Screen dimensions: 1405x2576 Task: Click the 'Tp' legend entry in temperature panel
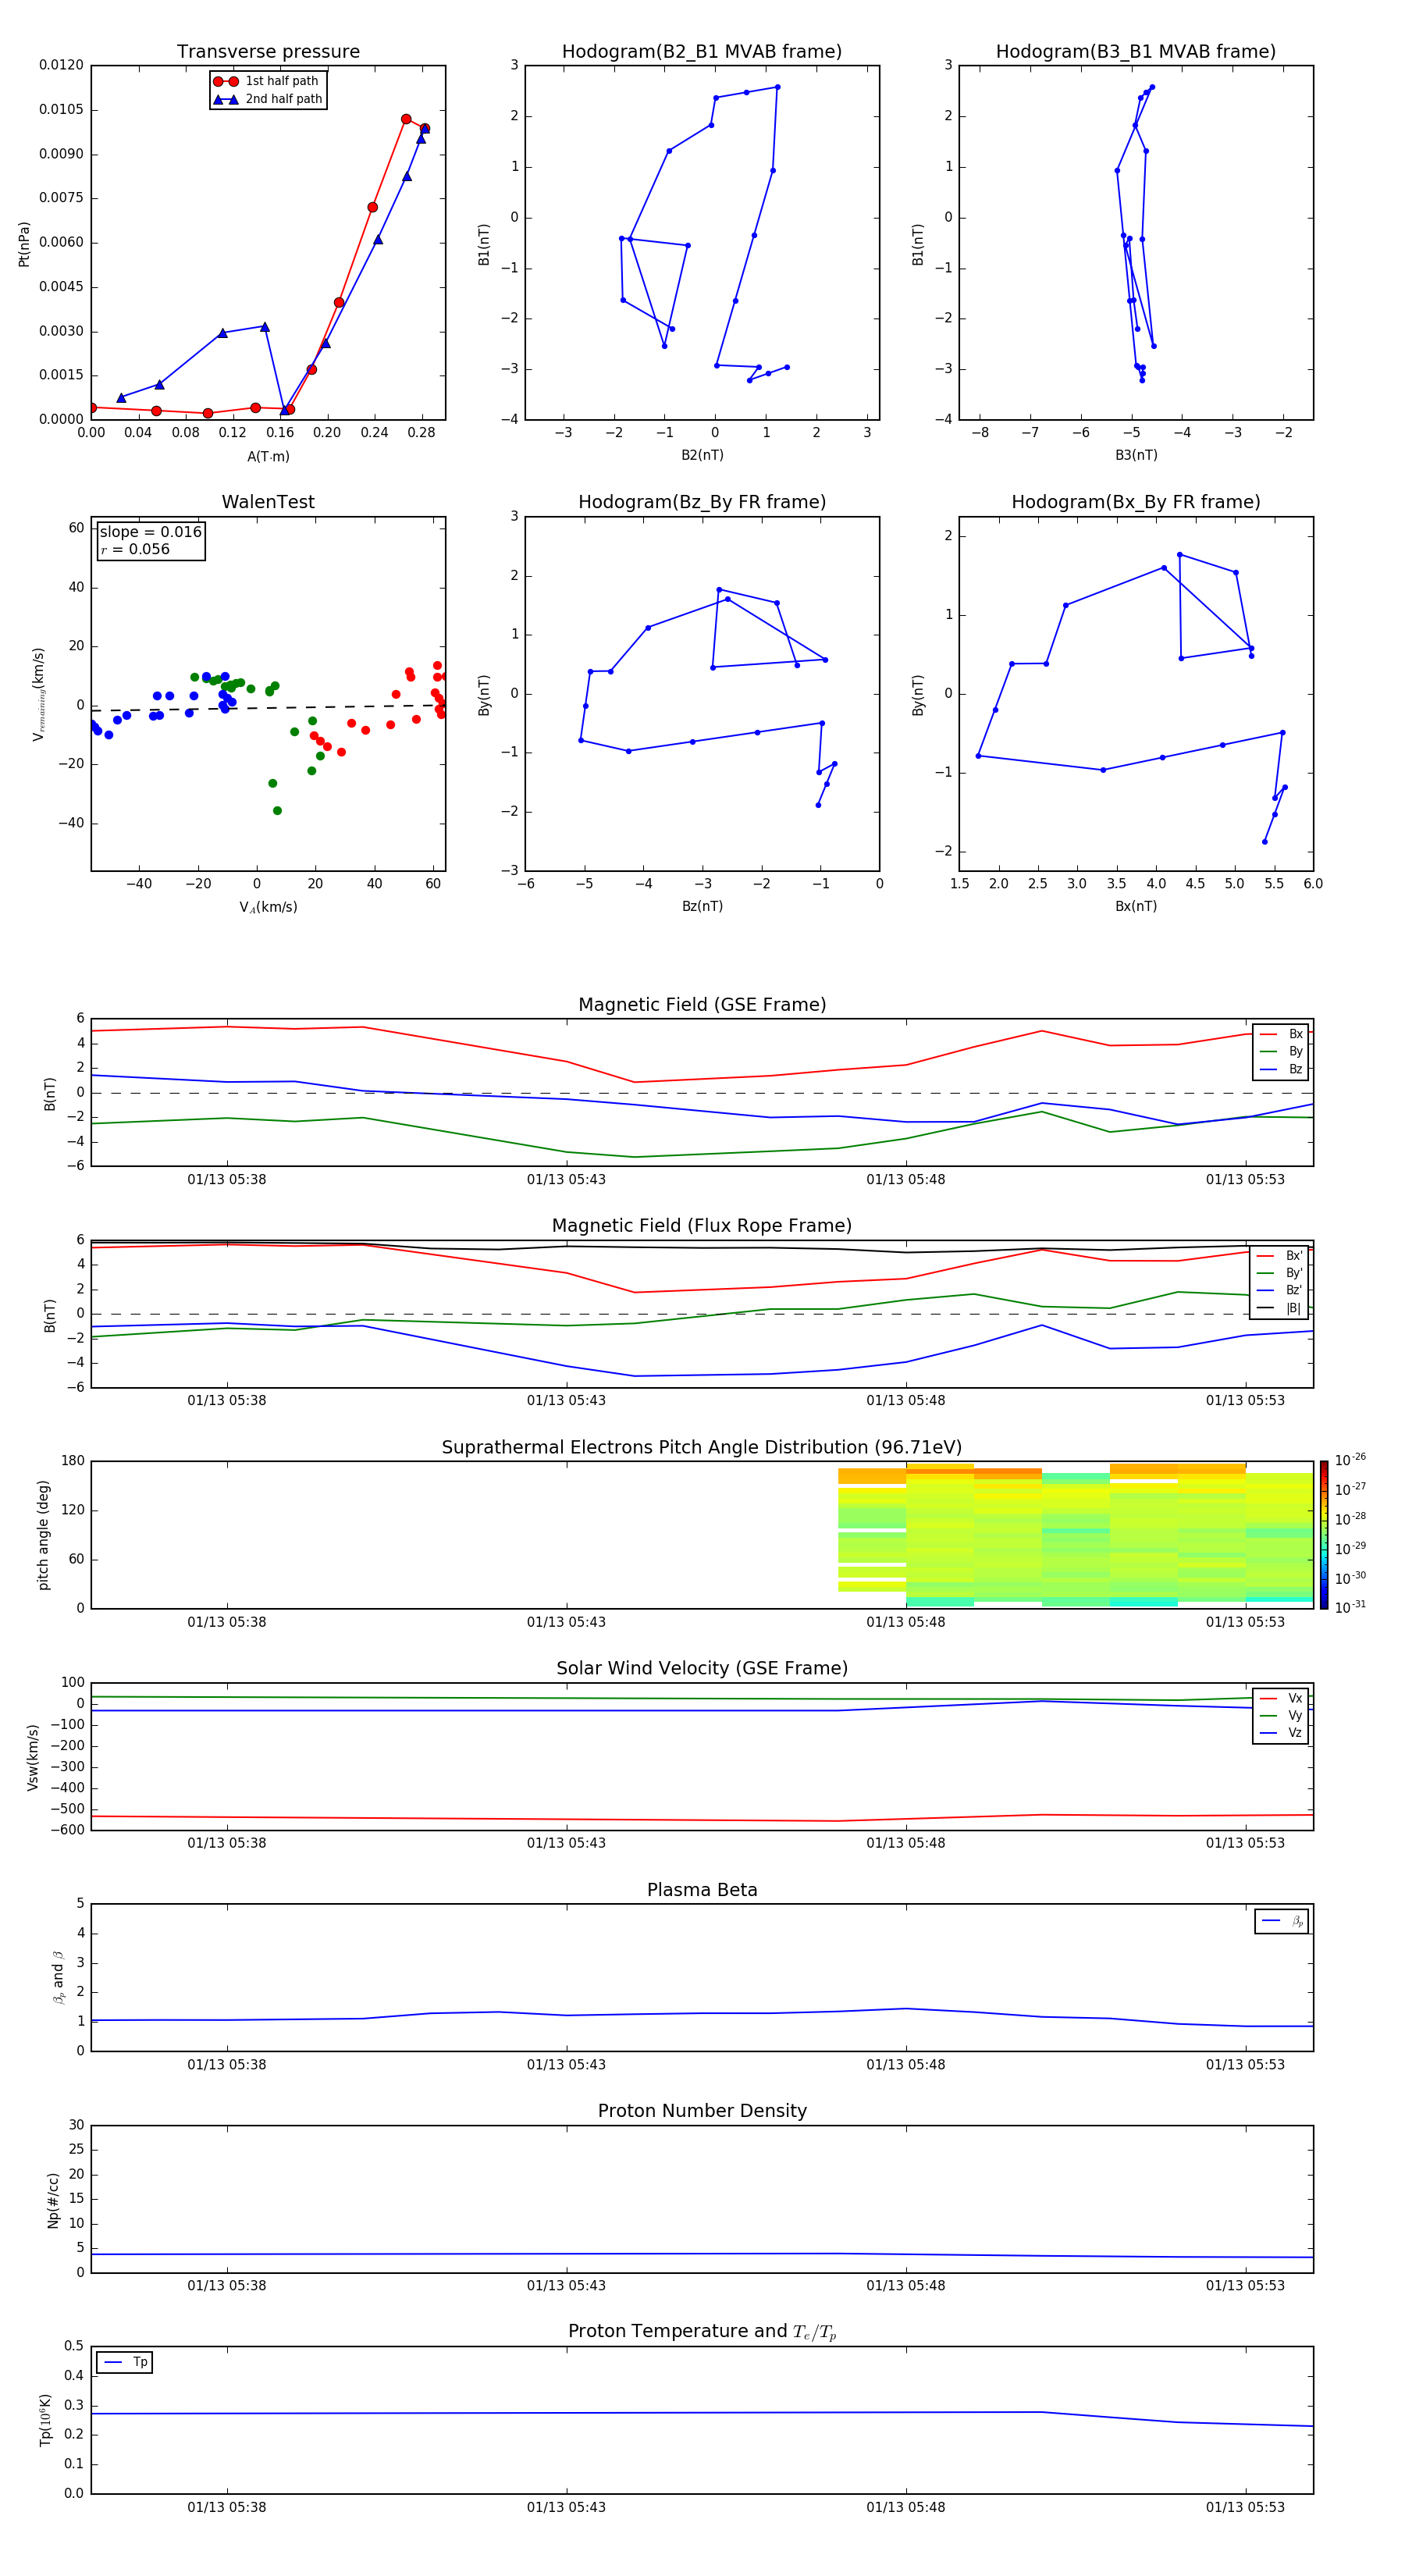(x=124, y=2362)
